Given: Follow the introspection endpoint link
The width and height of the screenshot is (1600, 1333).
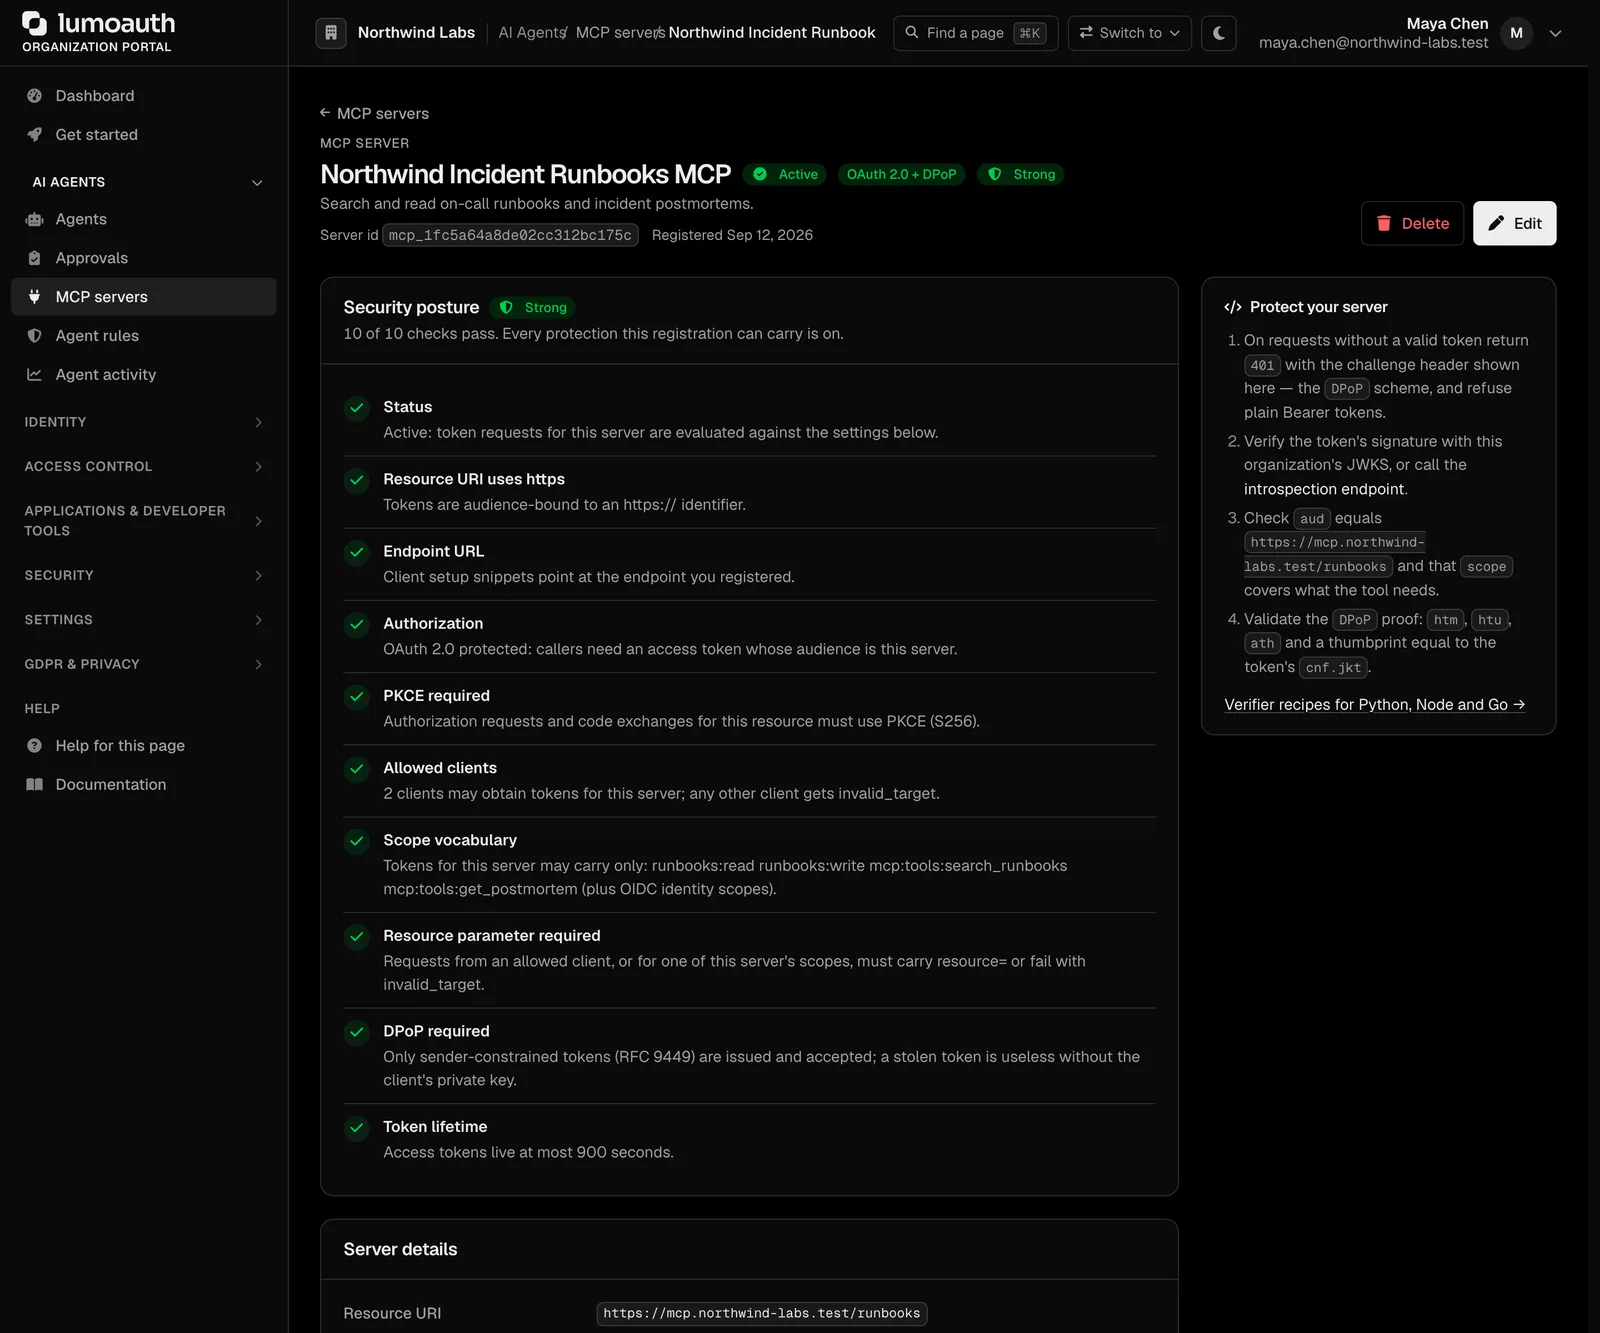Looking at the screenshot, I should (x=1324, y=489).
